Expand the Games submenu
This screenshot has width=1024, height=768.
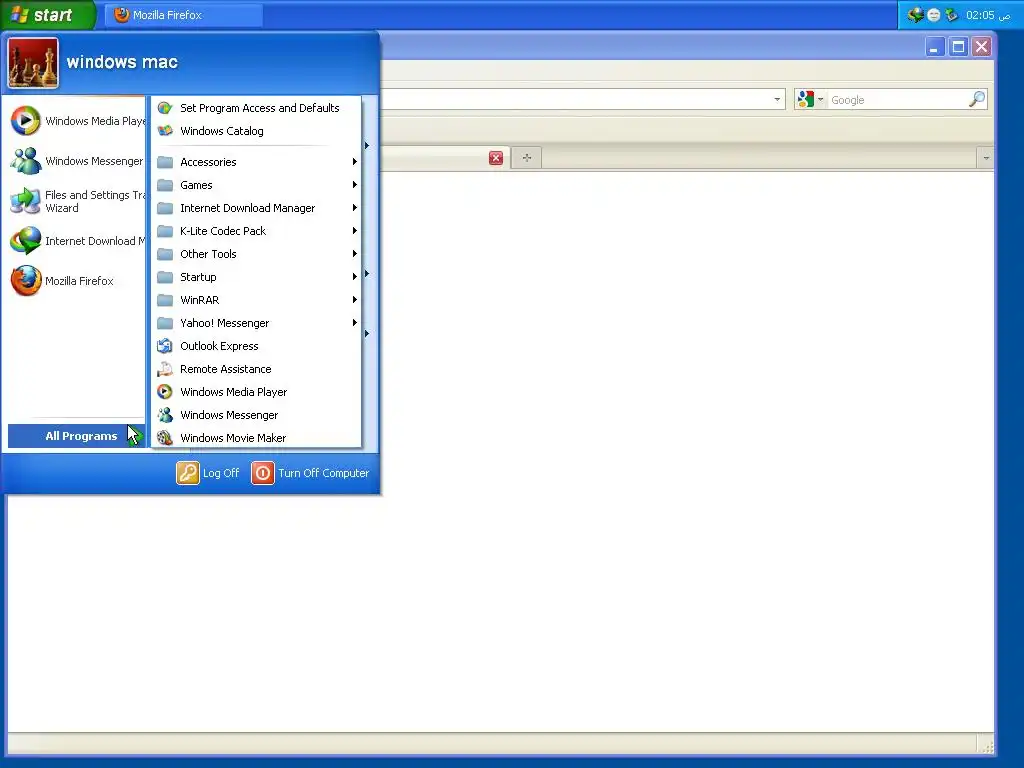point(256,185)
